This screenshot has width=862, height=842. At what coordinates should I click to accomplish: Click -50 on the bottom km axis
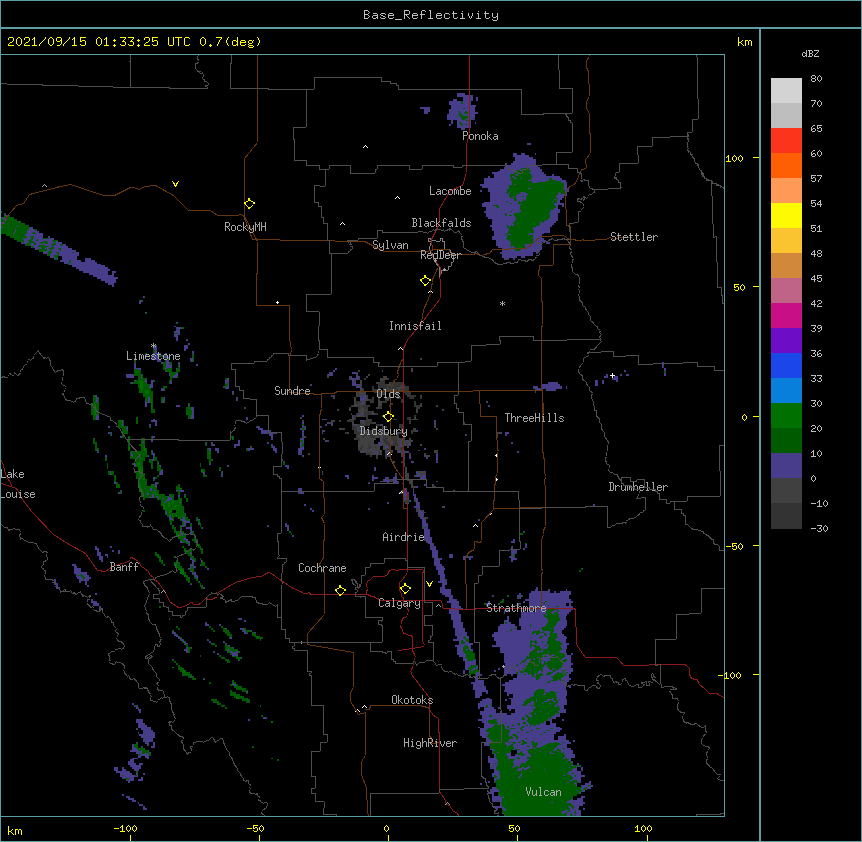(x=255, y=828)
